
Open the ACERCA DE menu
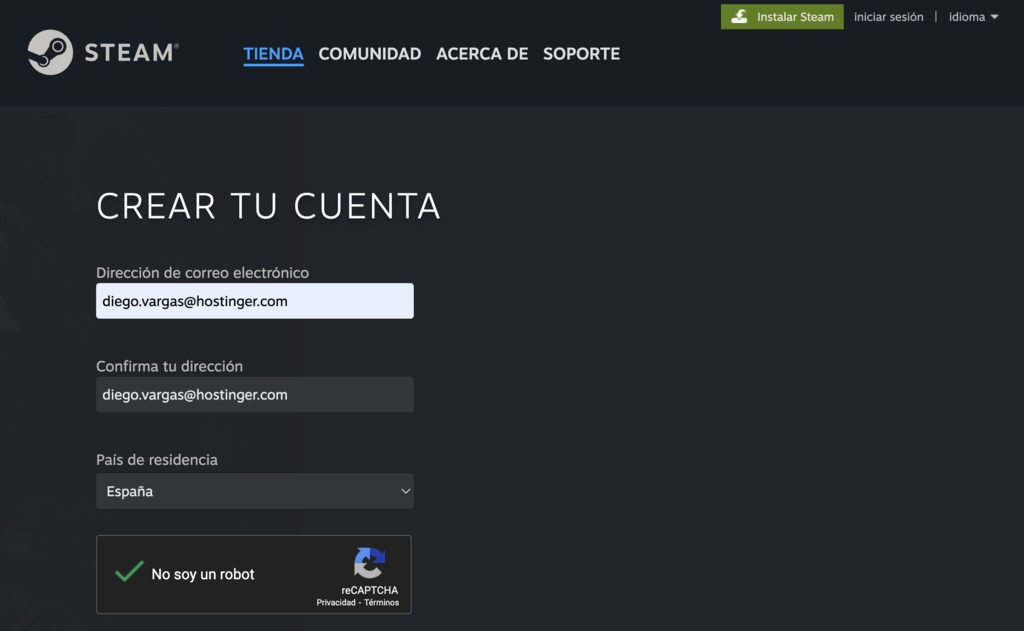[x=482, y=54]
